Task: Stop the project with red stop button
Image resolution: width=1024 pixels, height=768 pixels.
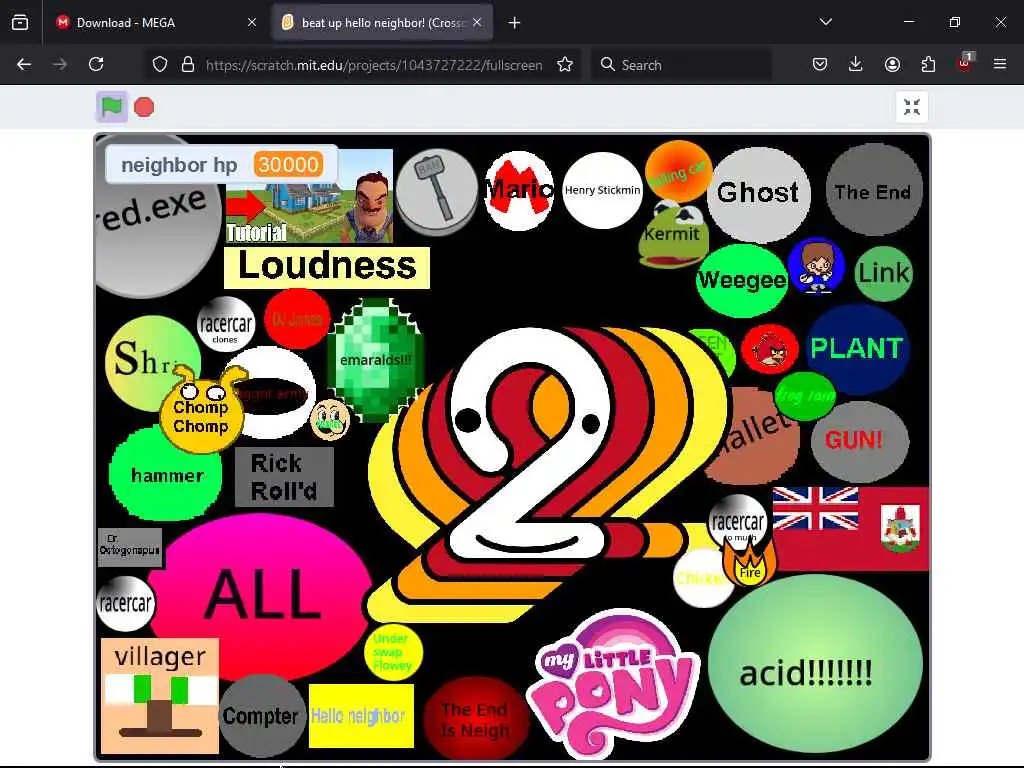Action: click(x=144, y=107)
